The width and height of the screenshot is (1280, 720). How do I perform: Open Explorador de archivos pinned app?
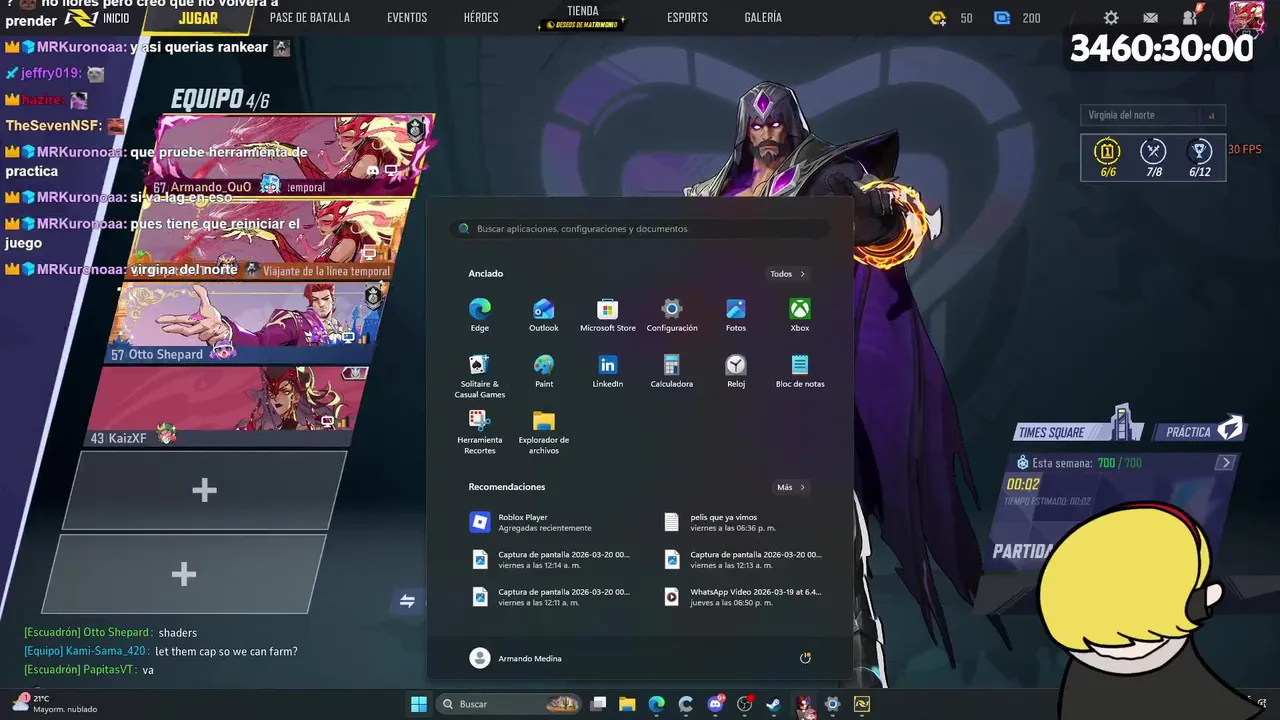point(544,432)
